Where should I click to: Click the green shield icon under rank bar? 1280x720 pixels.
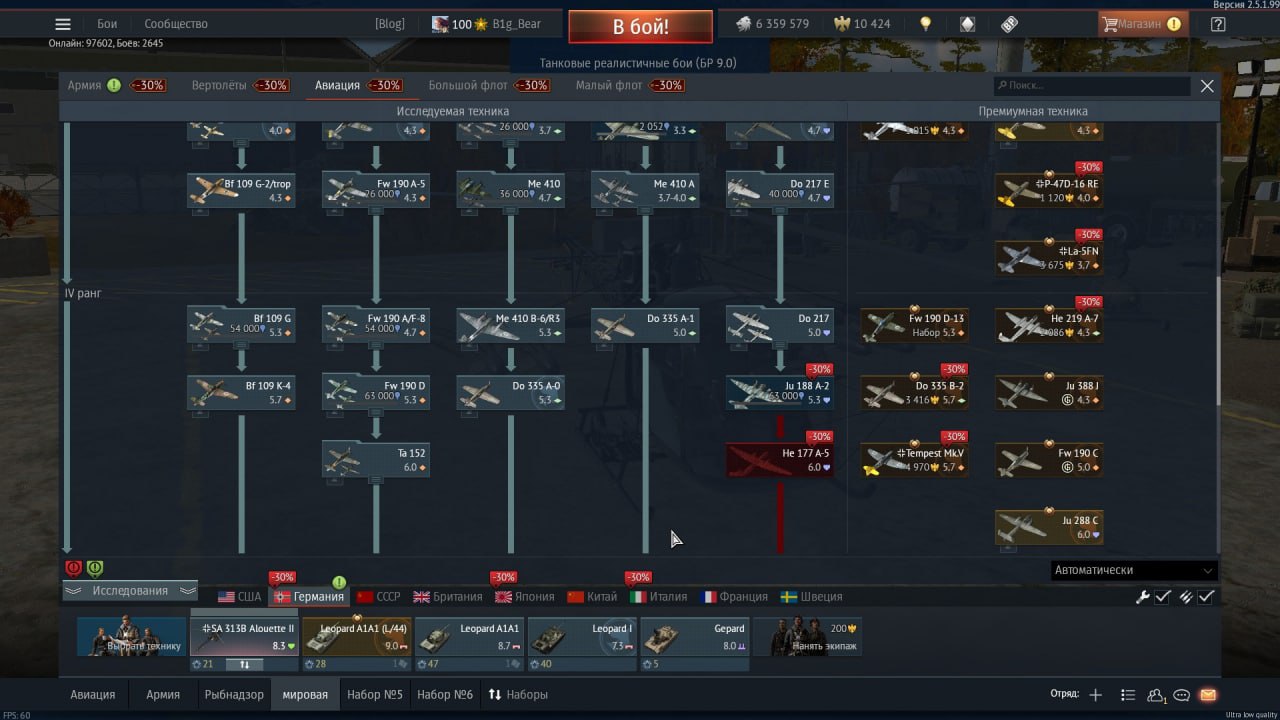(94, 568)
